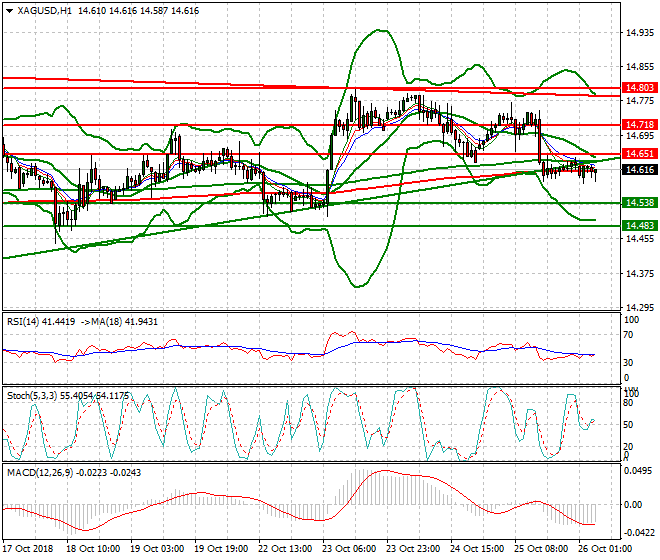Click the 26 Oct 01:00 time label

click(x=605, y=549)
